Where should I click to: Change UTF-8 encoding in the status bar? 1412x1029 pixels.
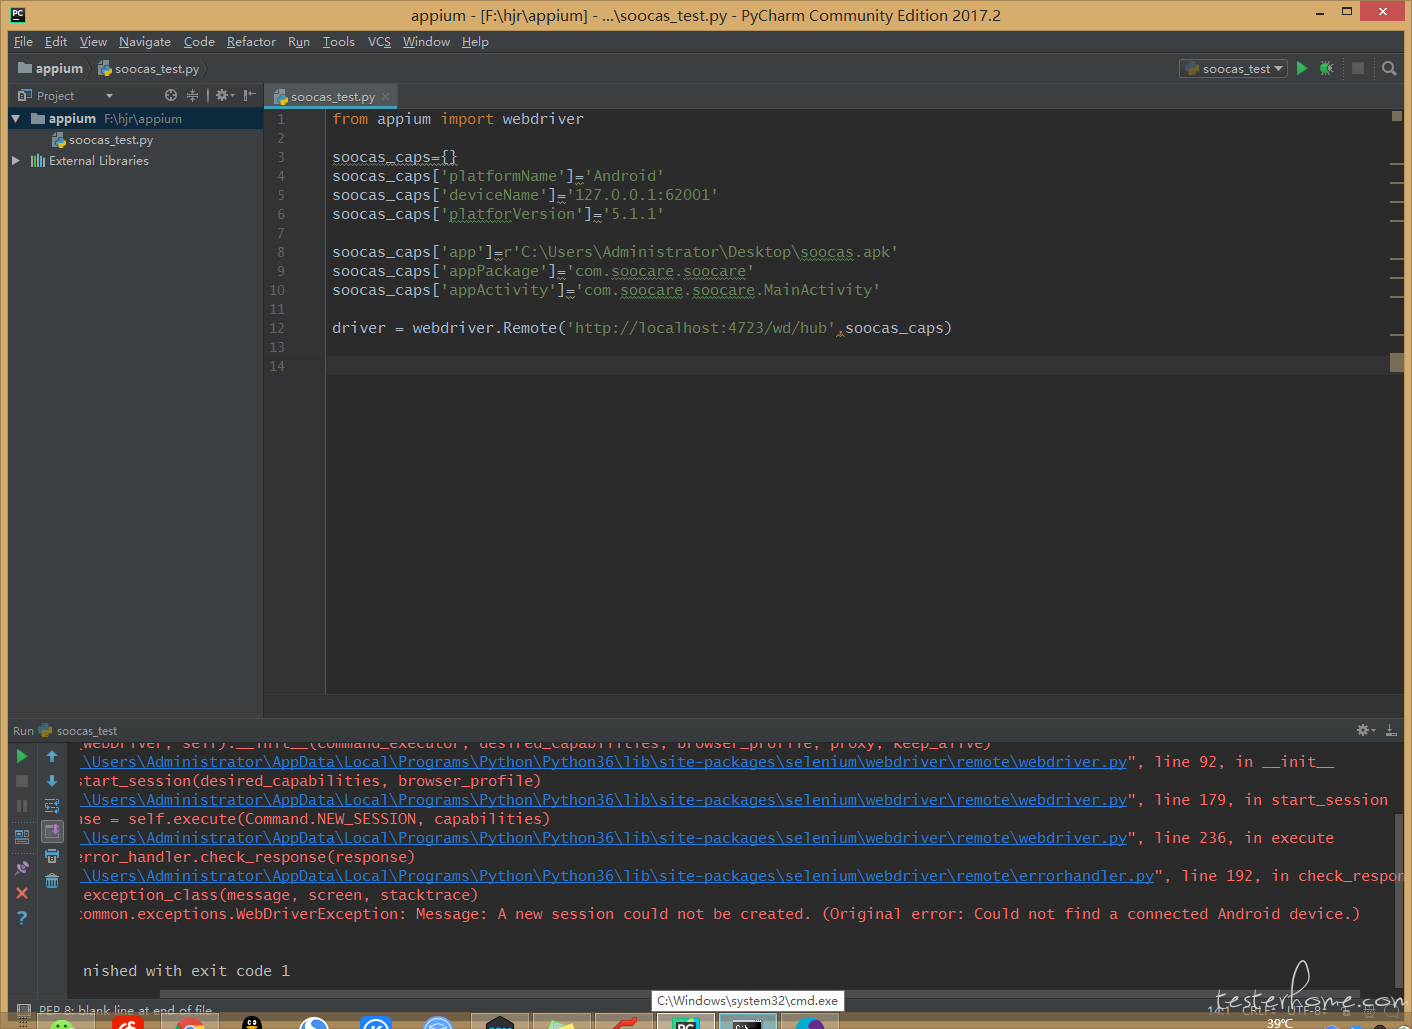pyautogui.click(x=1307, y=1010)
